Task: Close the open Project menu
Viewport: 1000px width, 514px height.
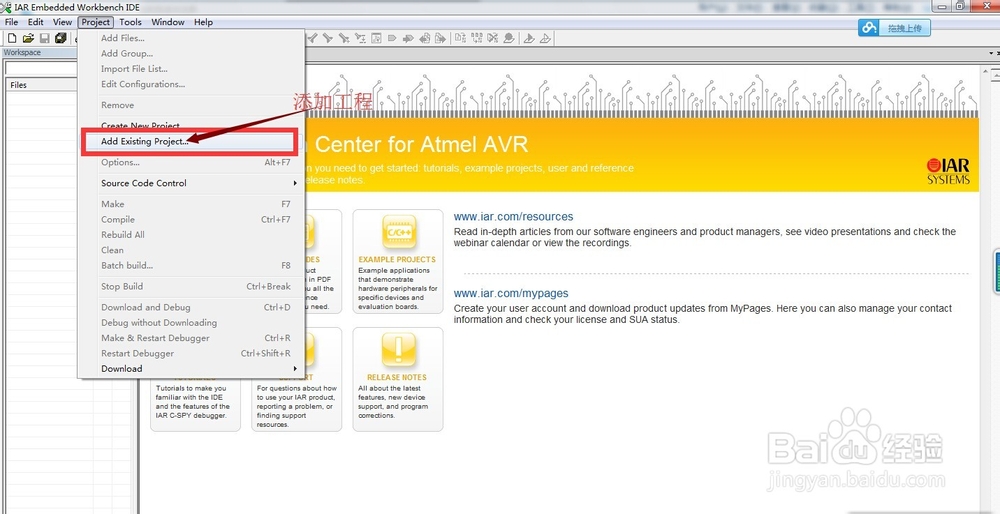Action: click(x=96, y=22)
